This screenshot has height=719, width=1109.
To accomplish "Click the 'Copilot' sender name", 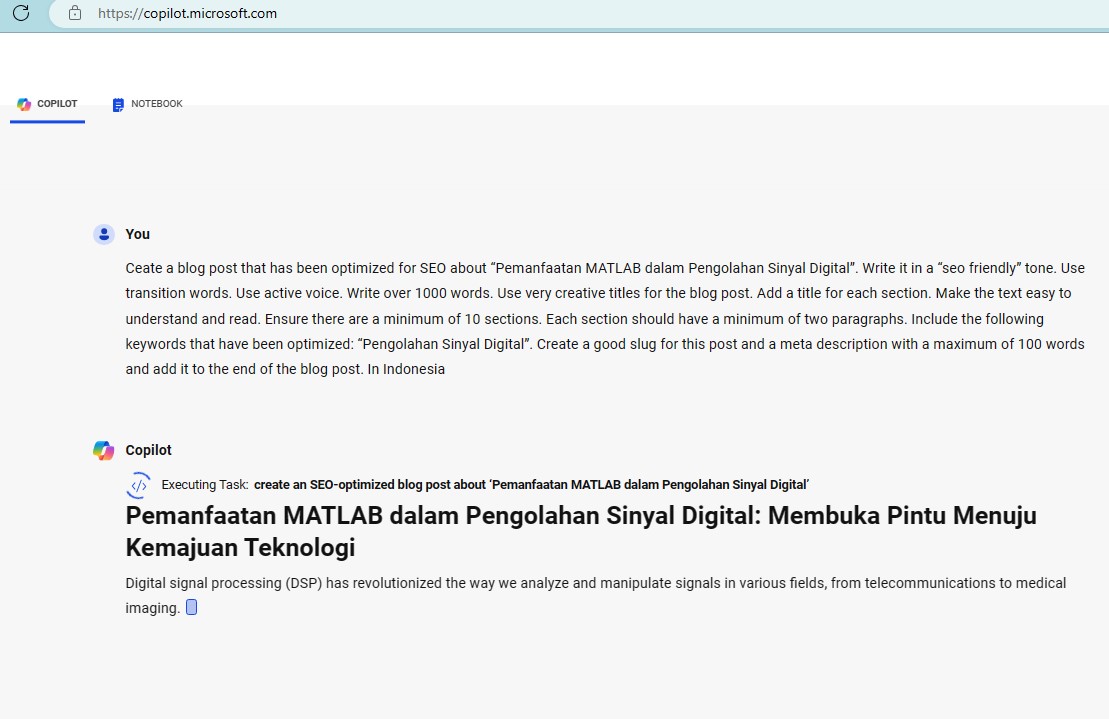I will point(149,450).
